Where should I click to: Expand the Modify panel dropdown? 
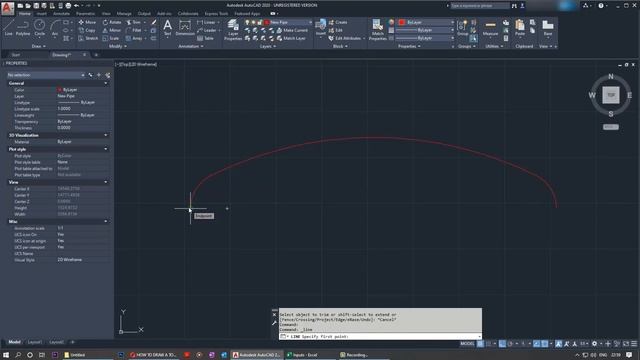118,47
